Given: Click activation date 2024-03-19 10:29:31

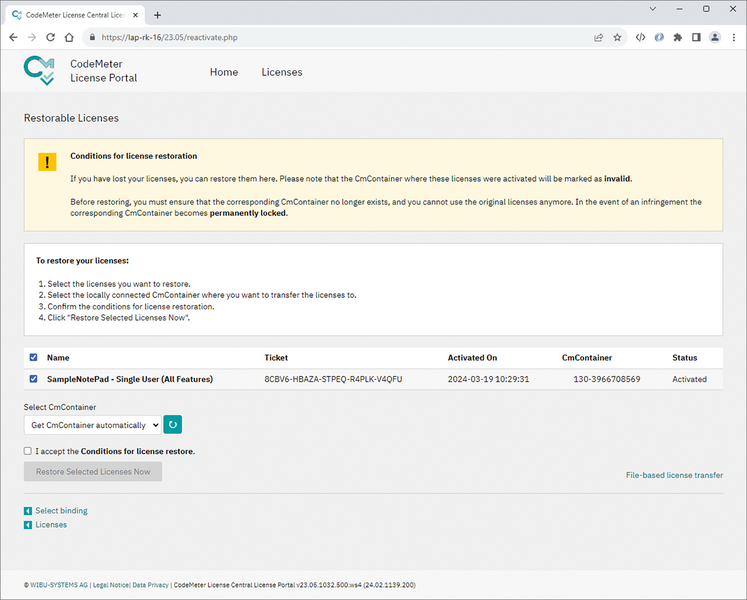Looking at the screenshot, I should pyautogui.click(x=488, y=379).
